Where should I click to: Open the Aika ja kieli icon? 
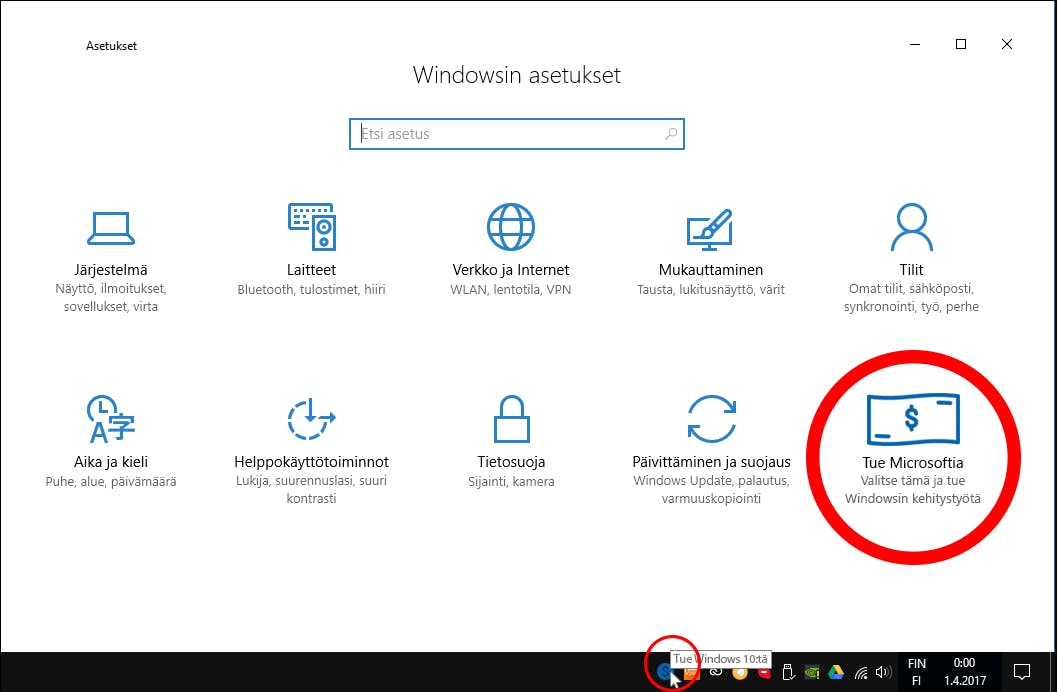click(x=111, y=419)
